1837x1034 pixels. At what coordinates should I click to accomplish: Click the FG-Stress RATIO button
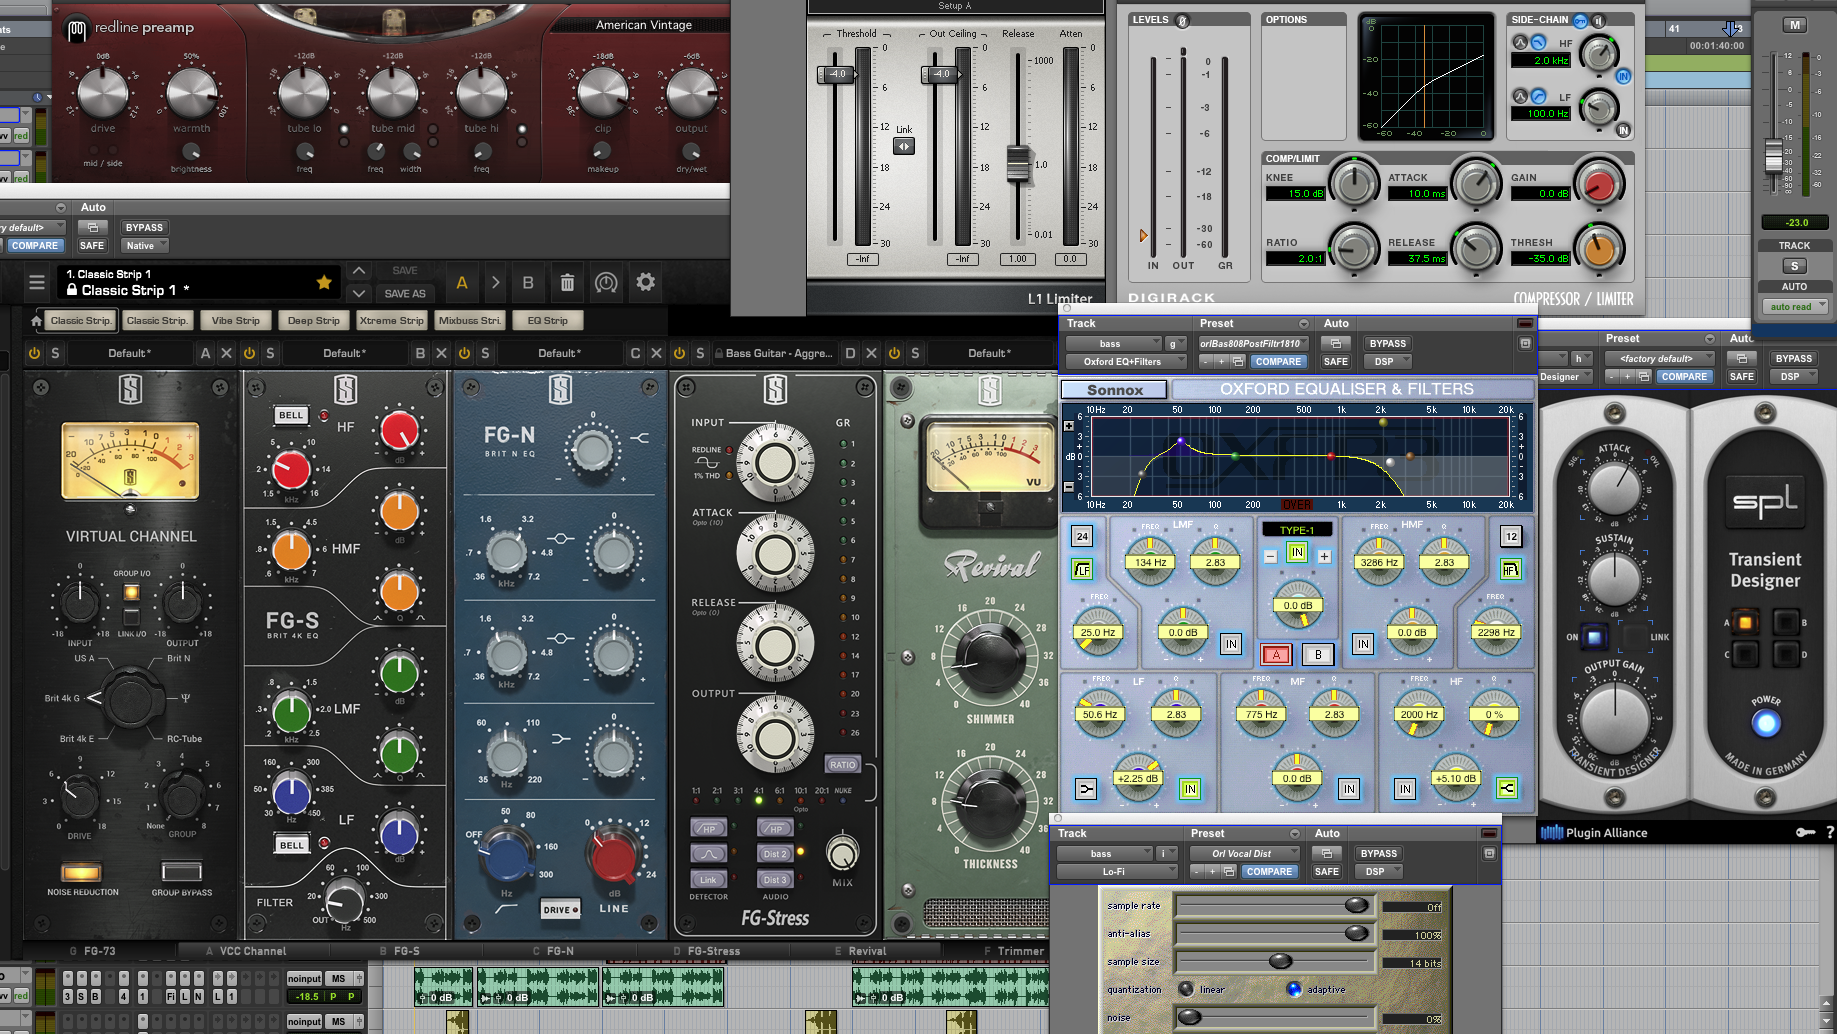pyautogui.click(x=842, y=764)
